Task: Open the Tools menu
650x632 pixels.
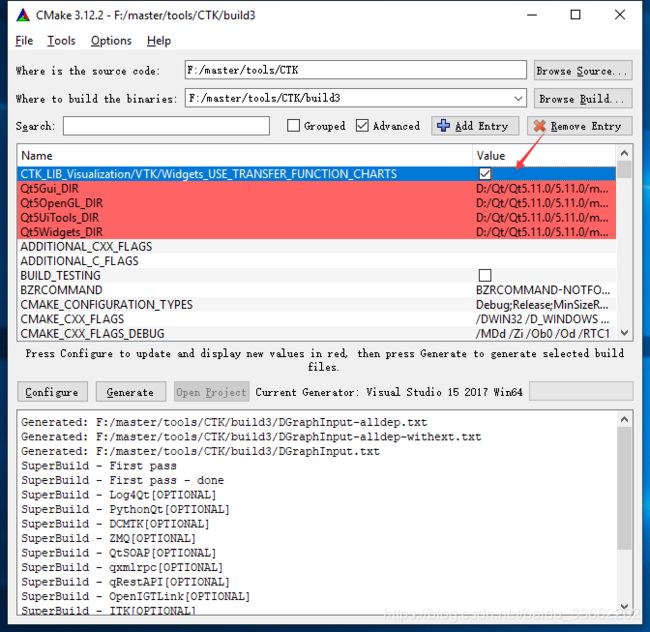Action: pyautogui.click(x=61, y=41)
